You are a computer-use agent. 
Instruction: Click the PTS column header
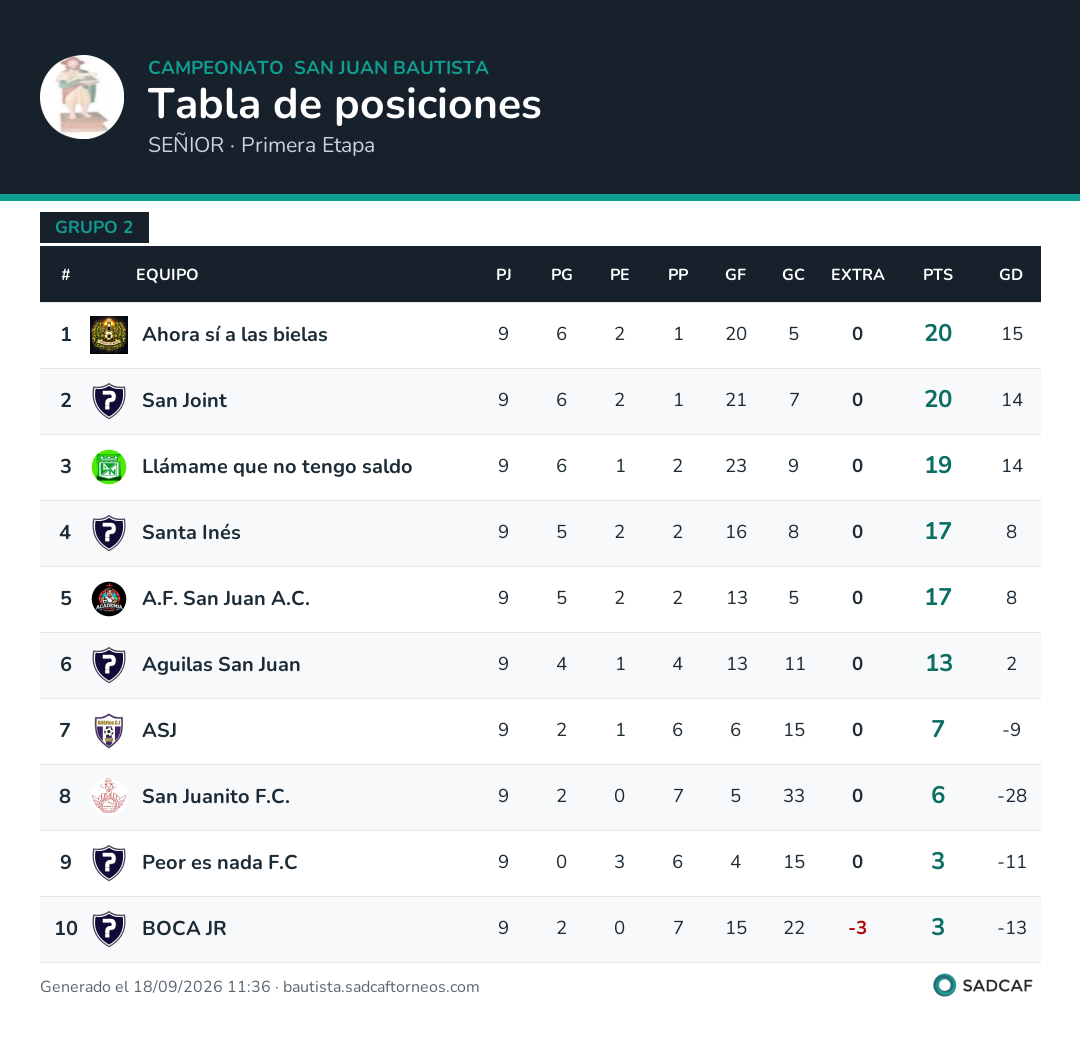click(937, 275)
